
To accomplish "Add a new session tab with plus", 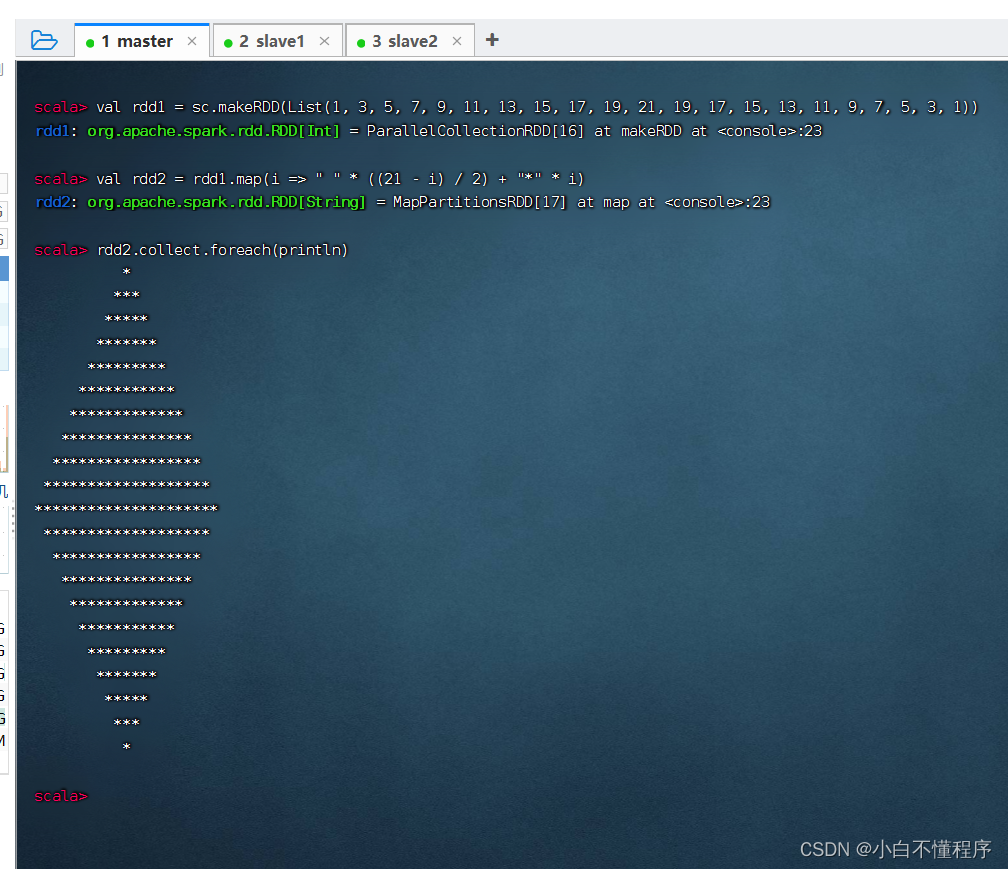I will pyautogui.click(x=492, y=40).
